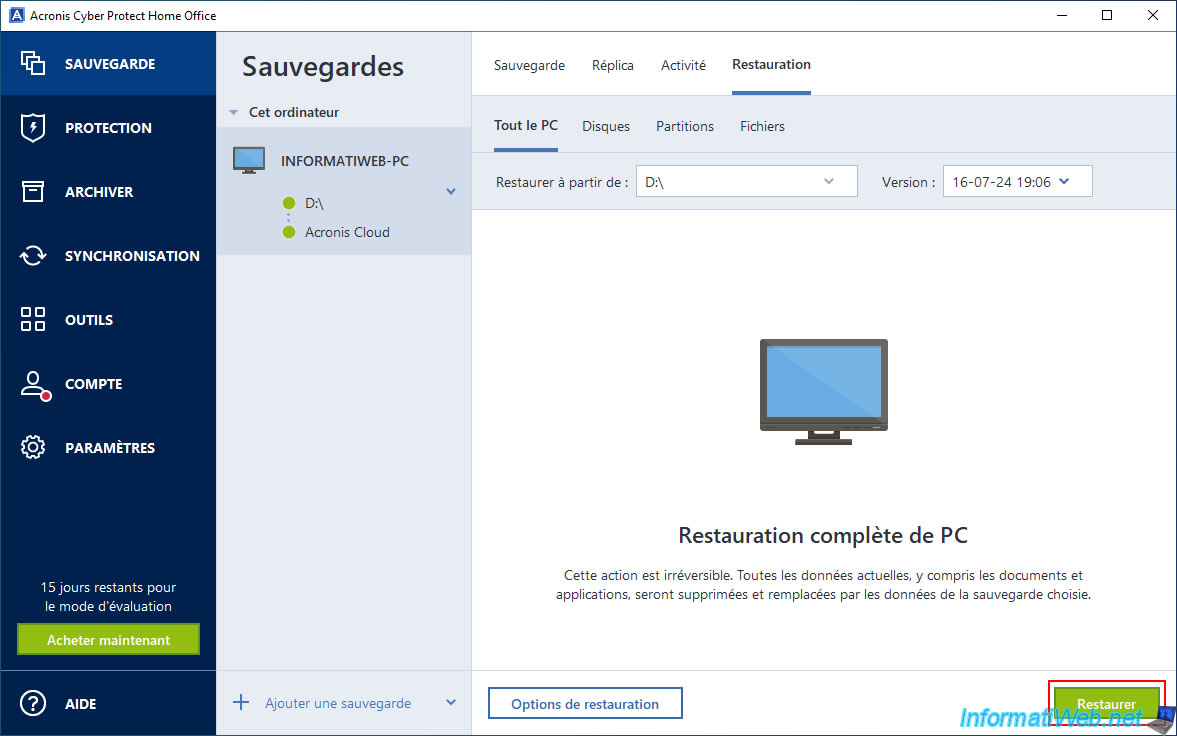The height and width of the screenshot is (736, 1177).
Task: Click the green dot beside Acronis Cloud
Action: 289,232
